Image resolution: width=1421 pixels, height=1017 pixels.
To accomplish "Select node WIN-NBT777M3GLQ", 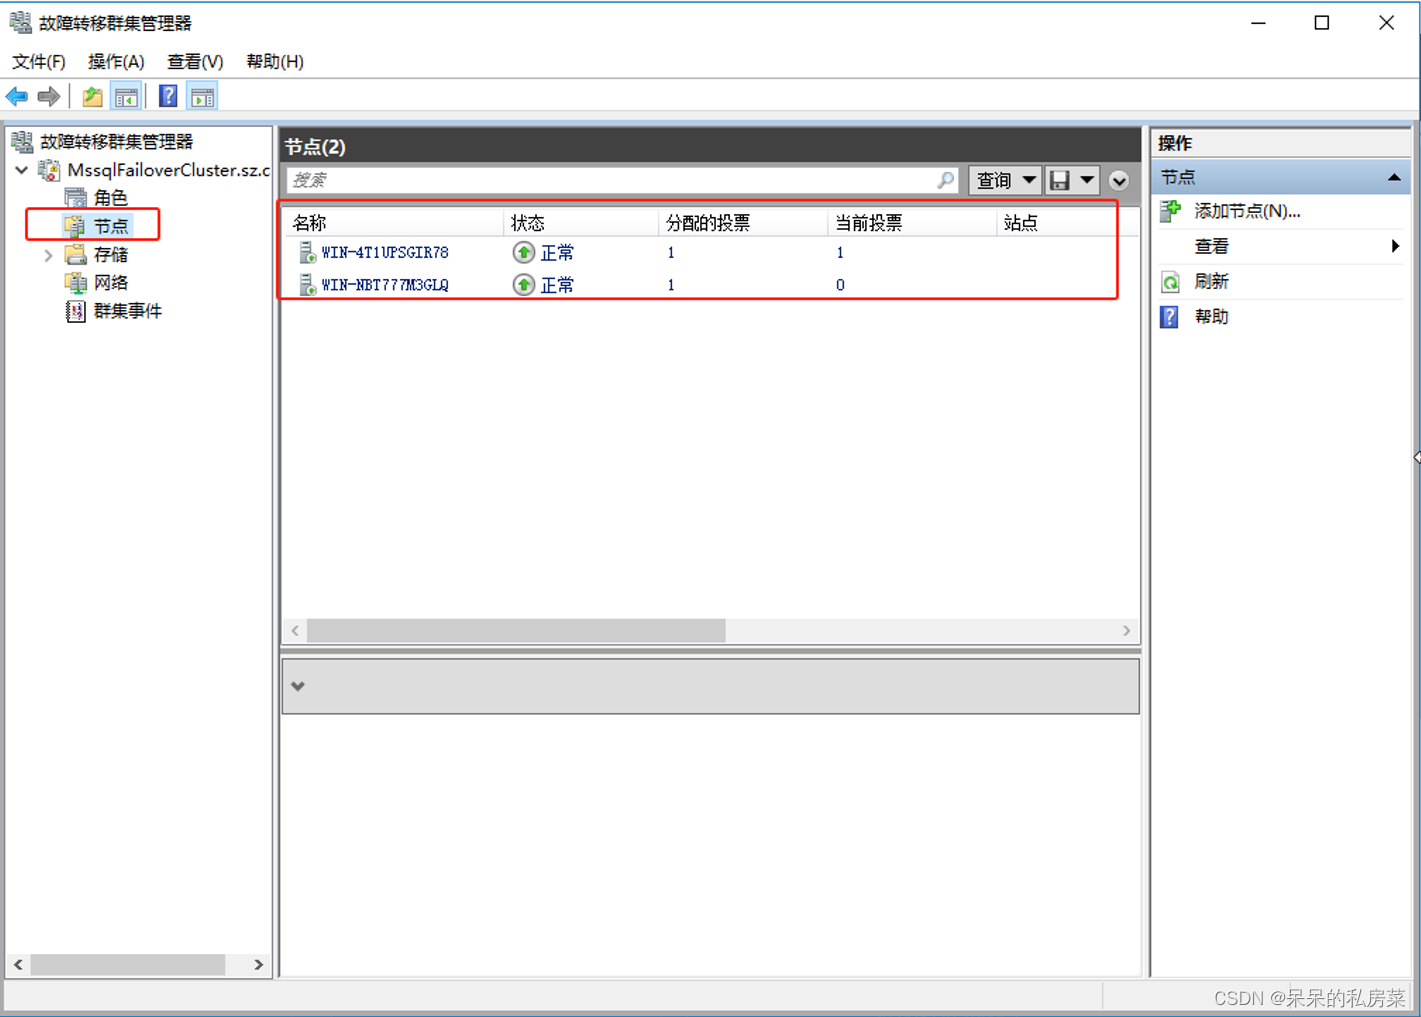I will (385, 285).
